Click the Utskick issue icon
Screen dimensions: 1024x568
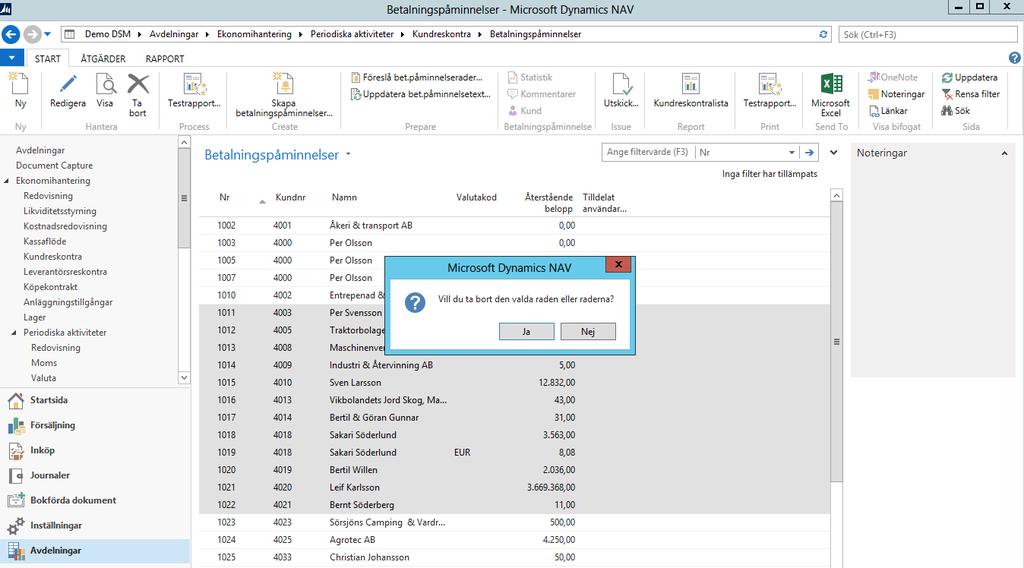pyautogui.click(x=621, y=84)
